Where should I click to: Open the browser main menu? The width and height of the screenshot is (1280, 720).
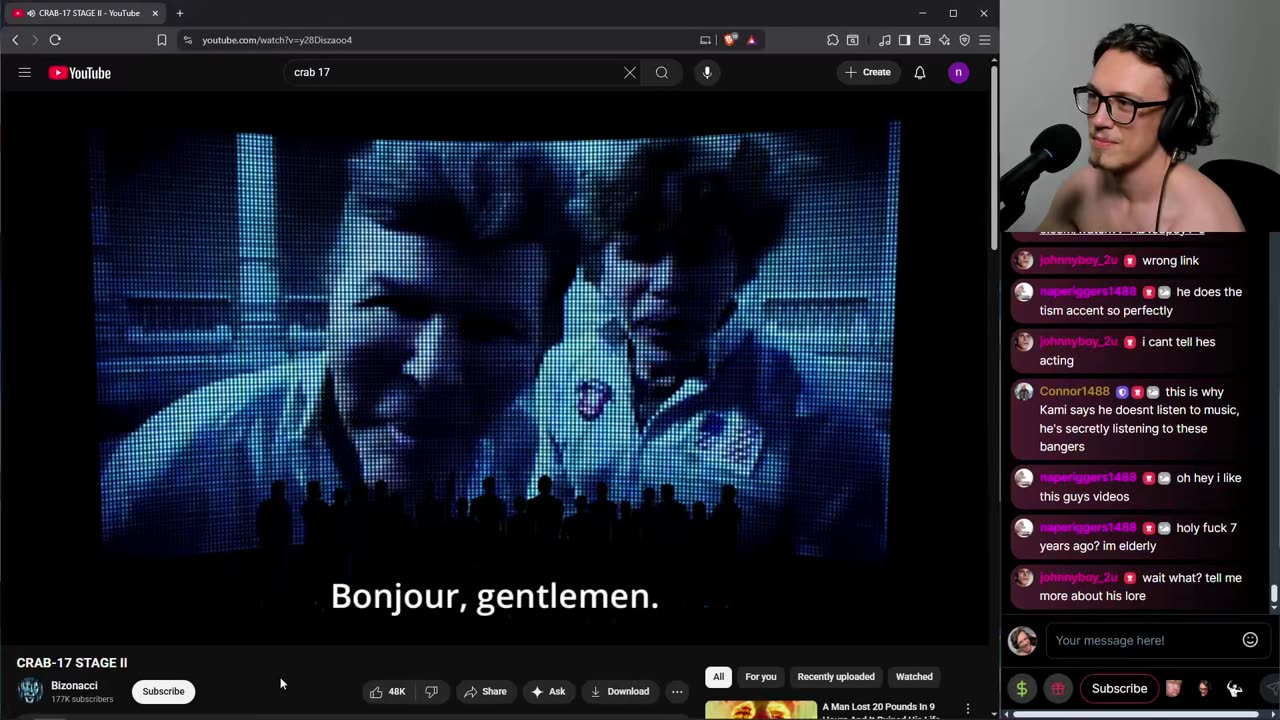tap(985, 40)
